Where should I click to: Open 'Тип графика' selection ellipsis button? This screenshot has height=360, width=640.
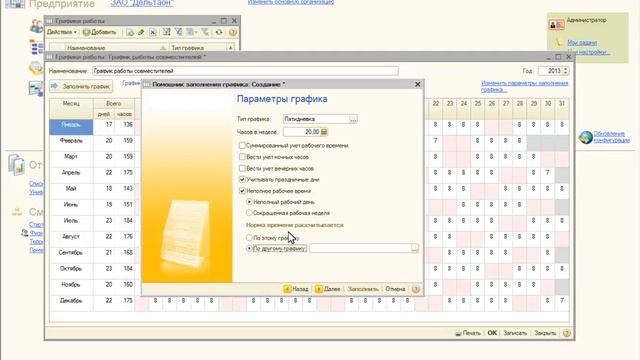pos(353,119)
